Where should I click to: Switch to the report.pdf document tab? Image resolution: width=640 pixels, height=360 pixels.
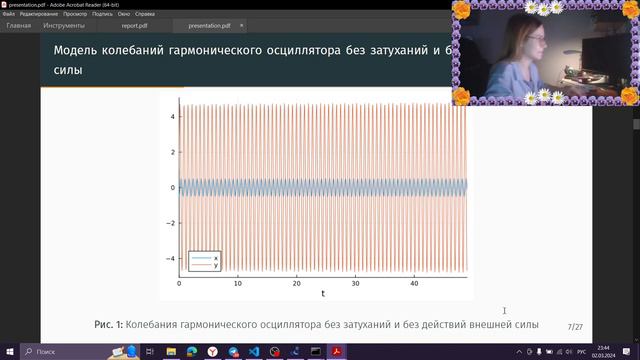(x=134, y=25)
